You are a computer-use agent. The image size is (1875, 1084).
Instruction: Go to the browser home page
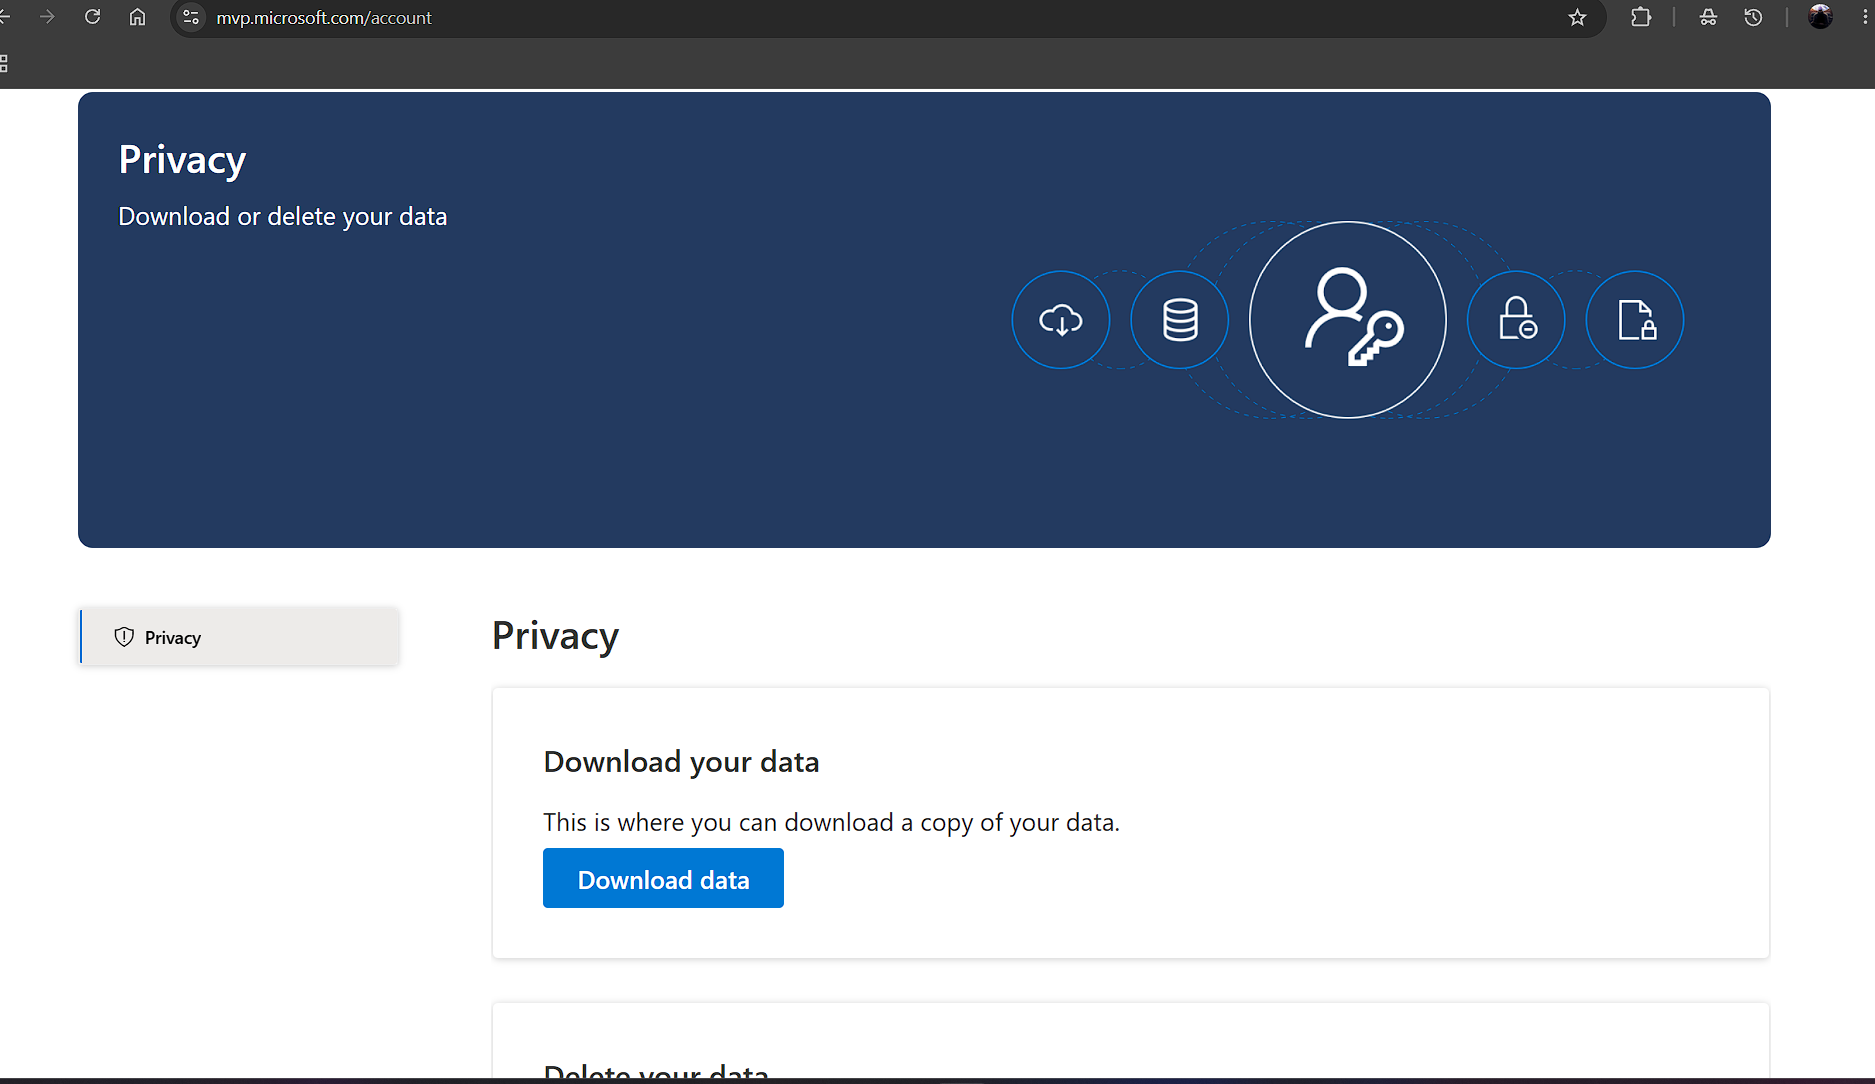(138, 17)
